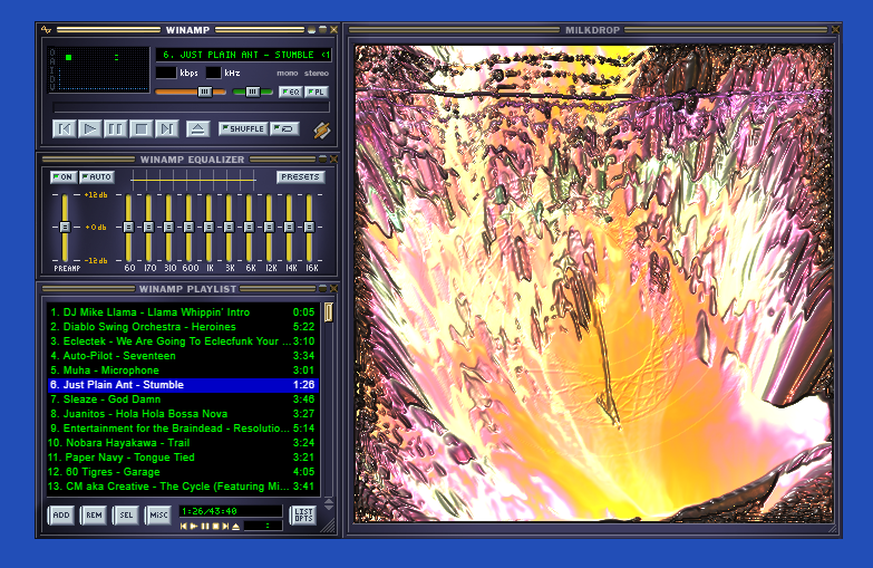Click the +12 db label in equalizer
The height and width of the screenshot is (568, 873).
[x=96, y=195]
